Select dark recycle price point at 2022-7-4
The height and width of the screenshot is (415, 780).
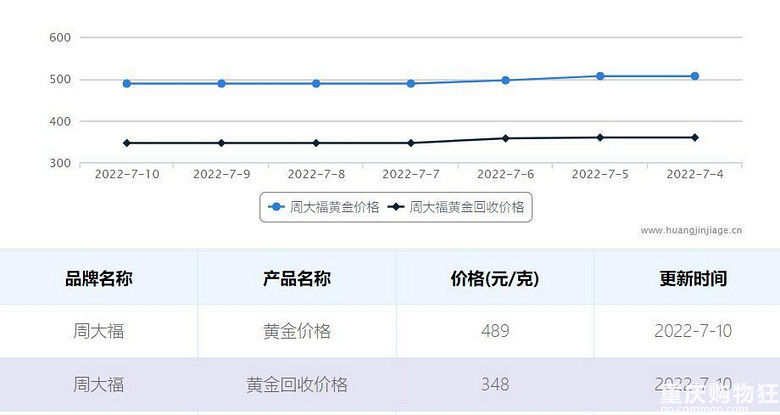click(x=695, y=137)
